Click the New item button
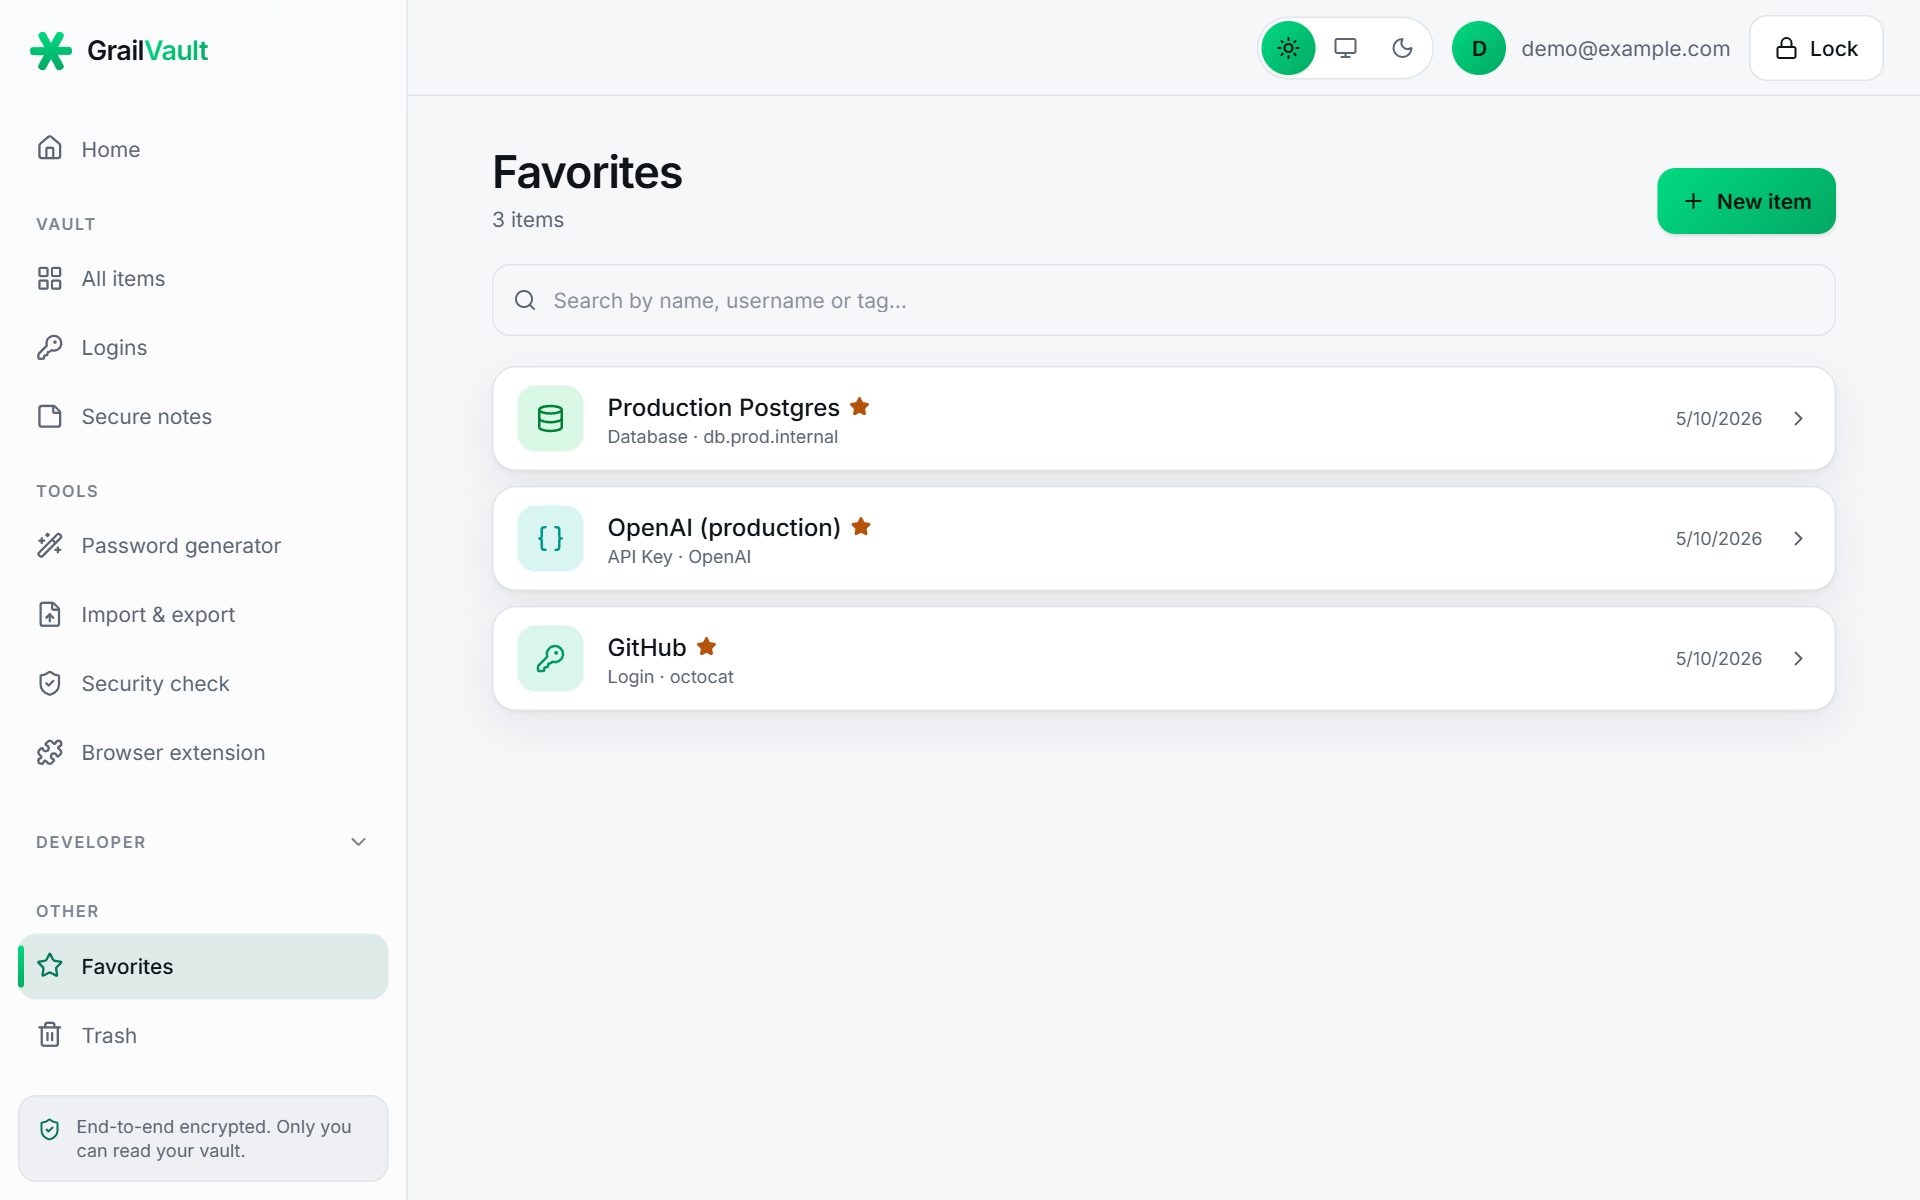This screenshot has width=1920, height=1200. pyautogui.click(x=1746, y=201)
